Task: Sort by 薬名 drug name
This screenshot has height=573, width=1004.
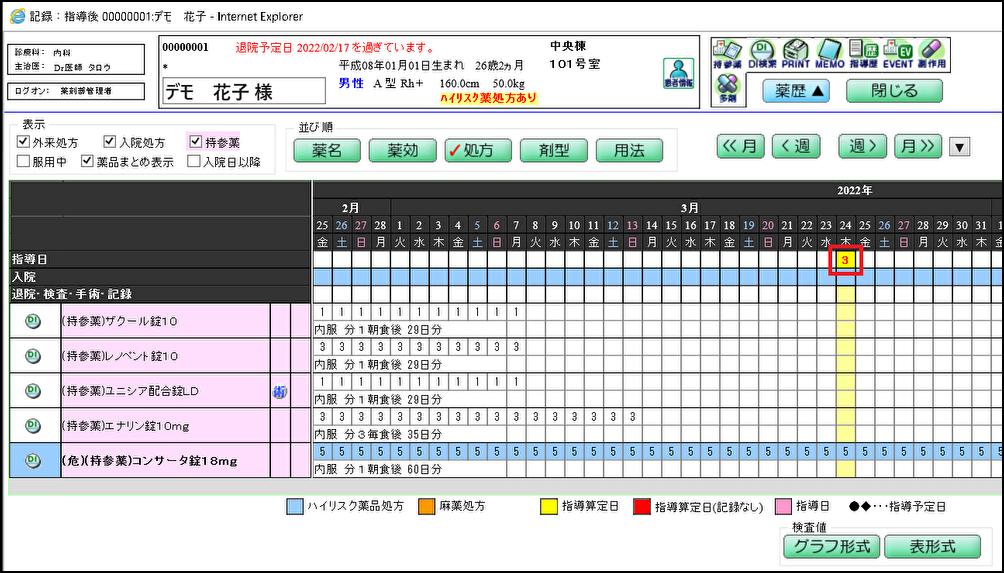Action: pos(327,151)
